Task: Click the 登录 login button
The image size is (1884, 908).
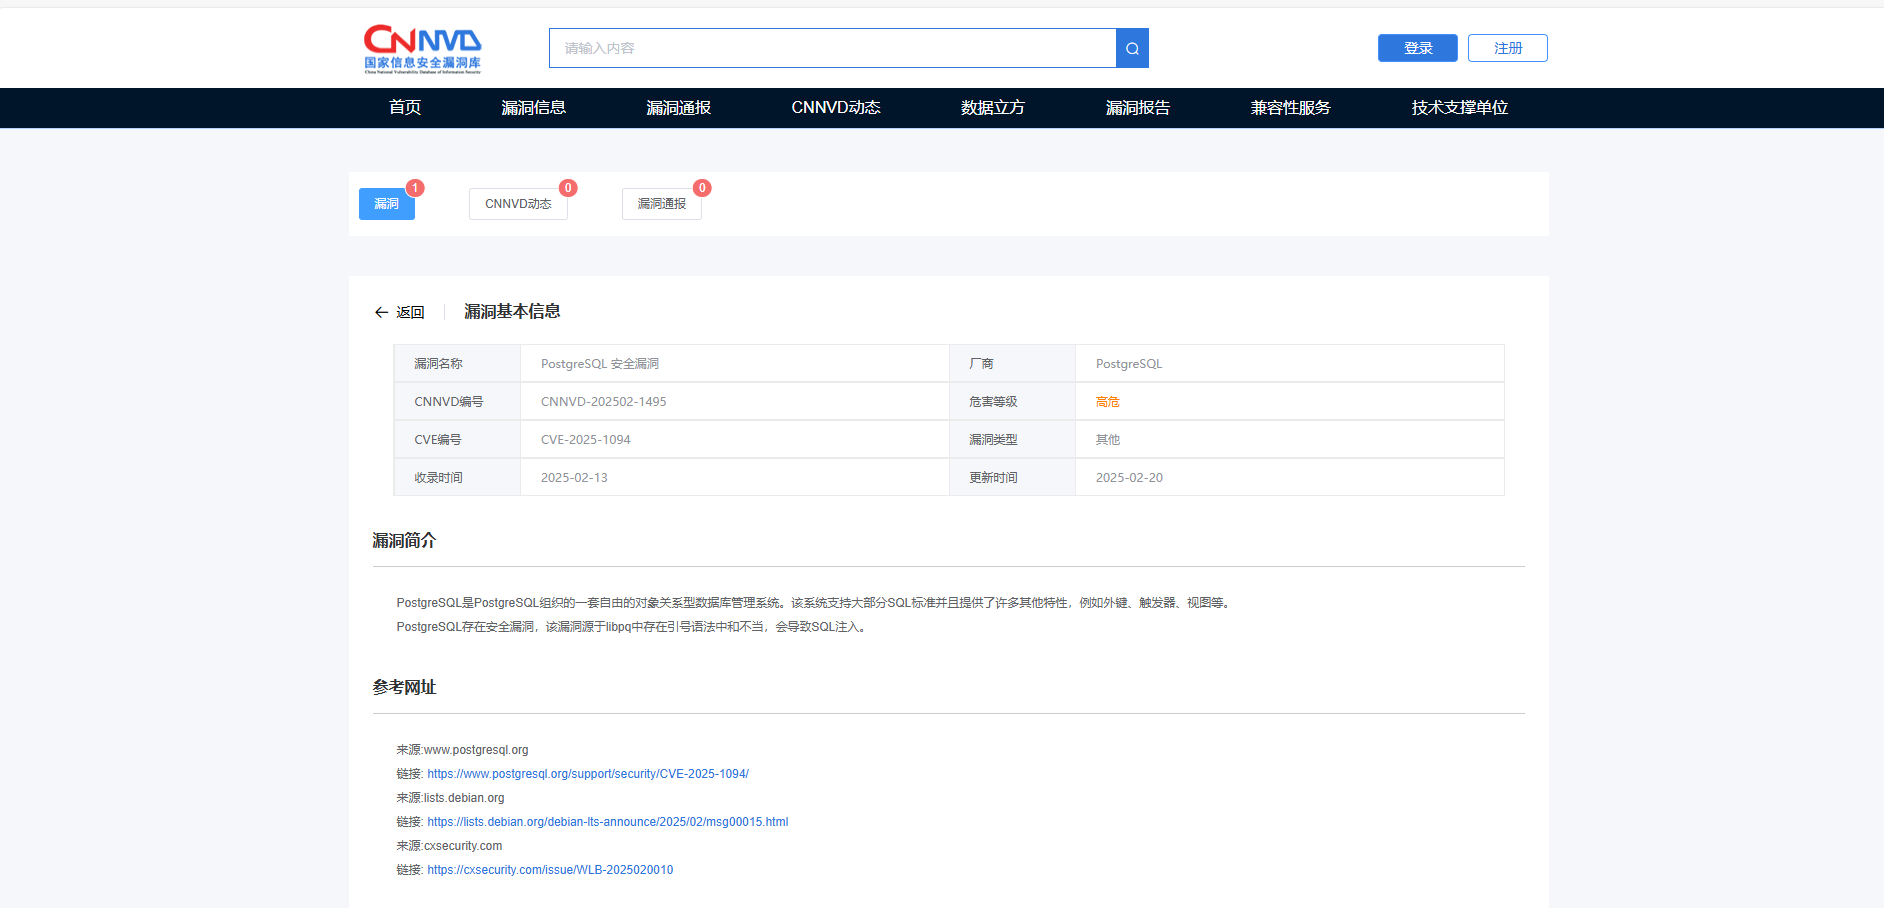Action: click(1417, 48)
